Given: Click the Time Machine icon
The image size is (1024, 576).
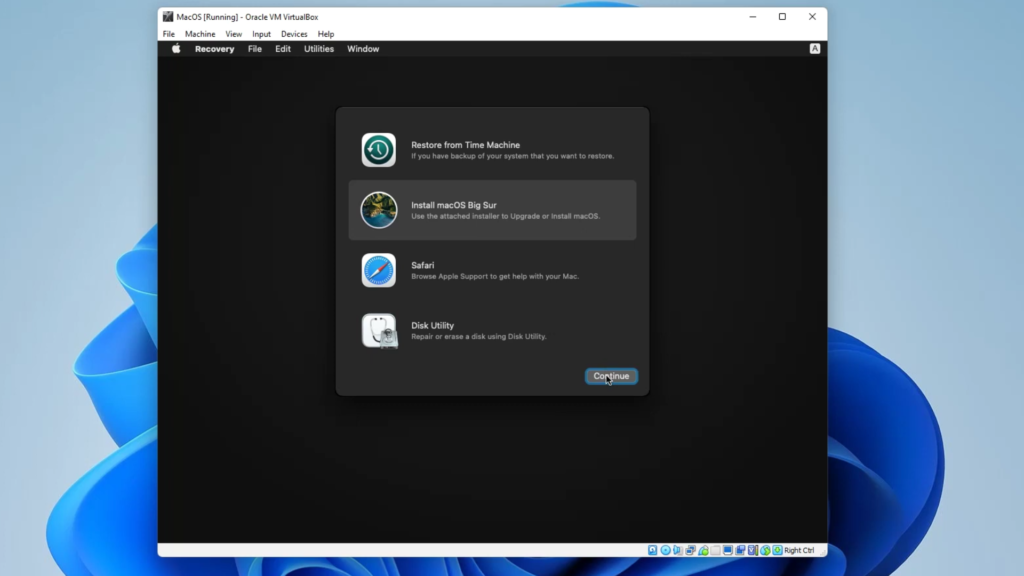Looking at the screenshot, I should click(x=379, y=150).
